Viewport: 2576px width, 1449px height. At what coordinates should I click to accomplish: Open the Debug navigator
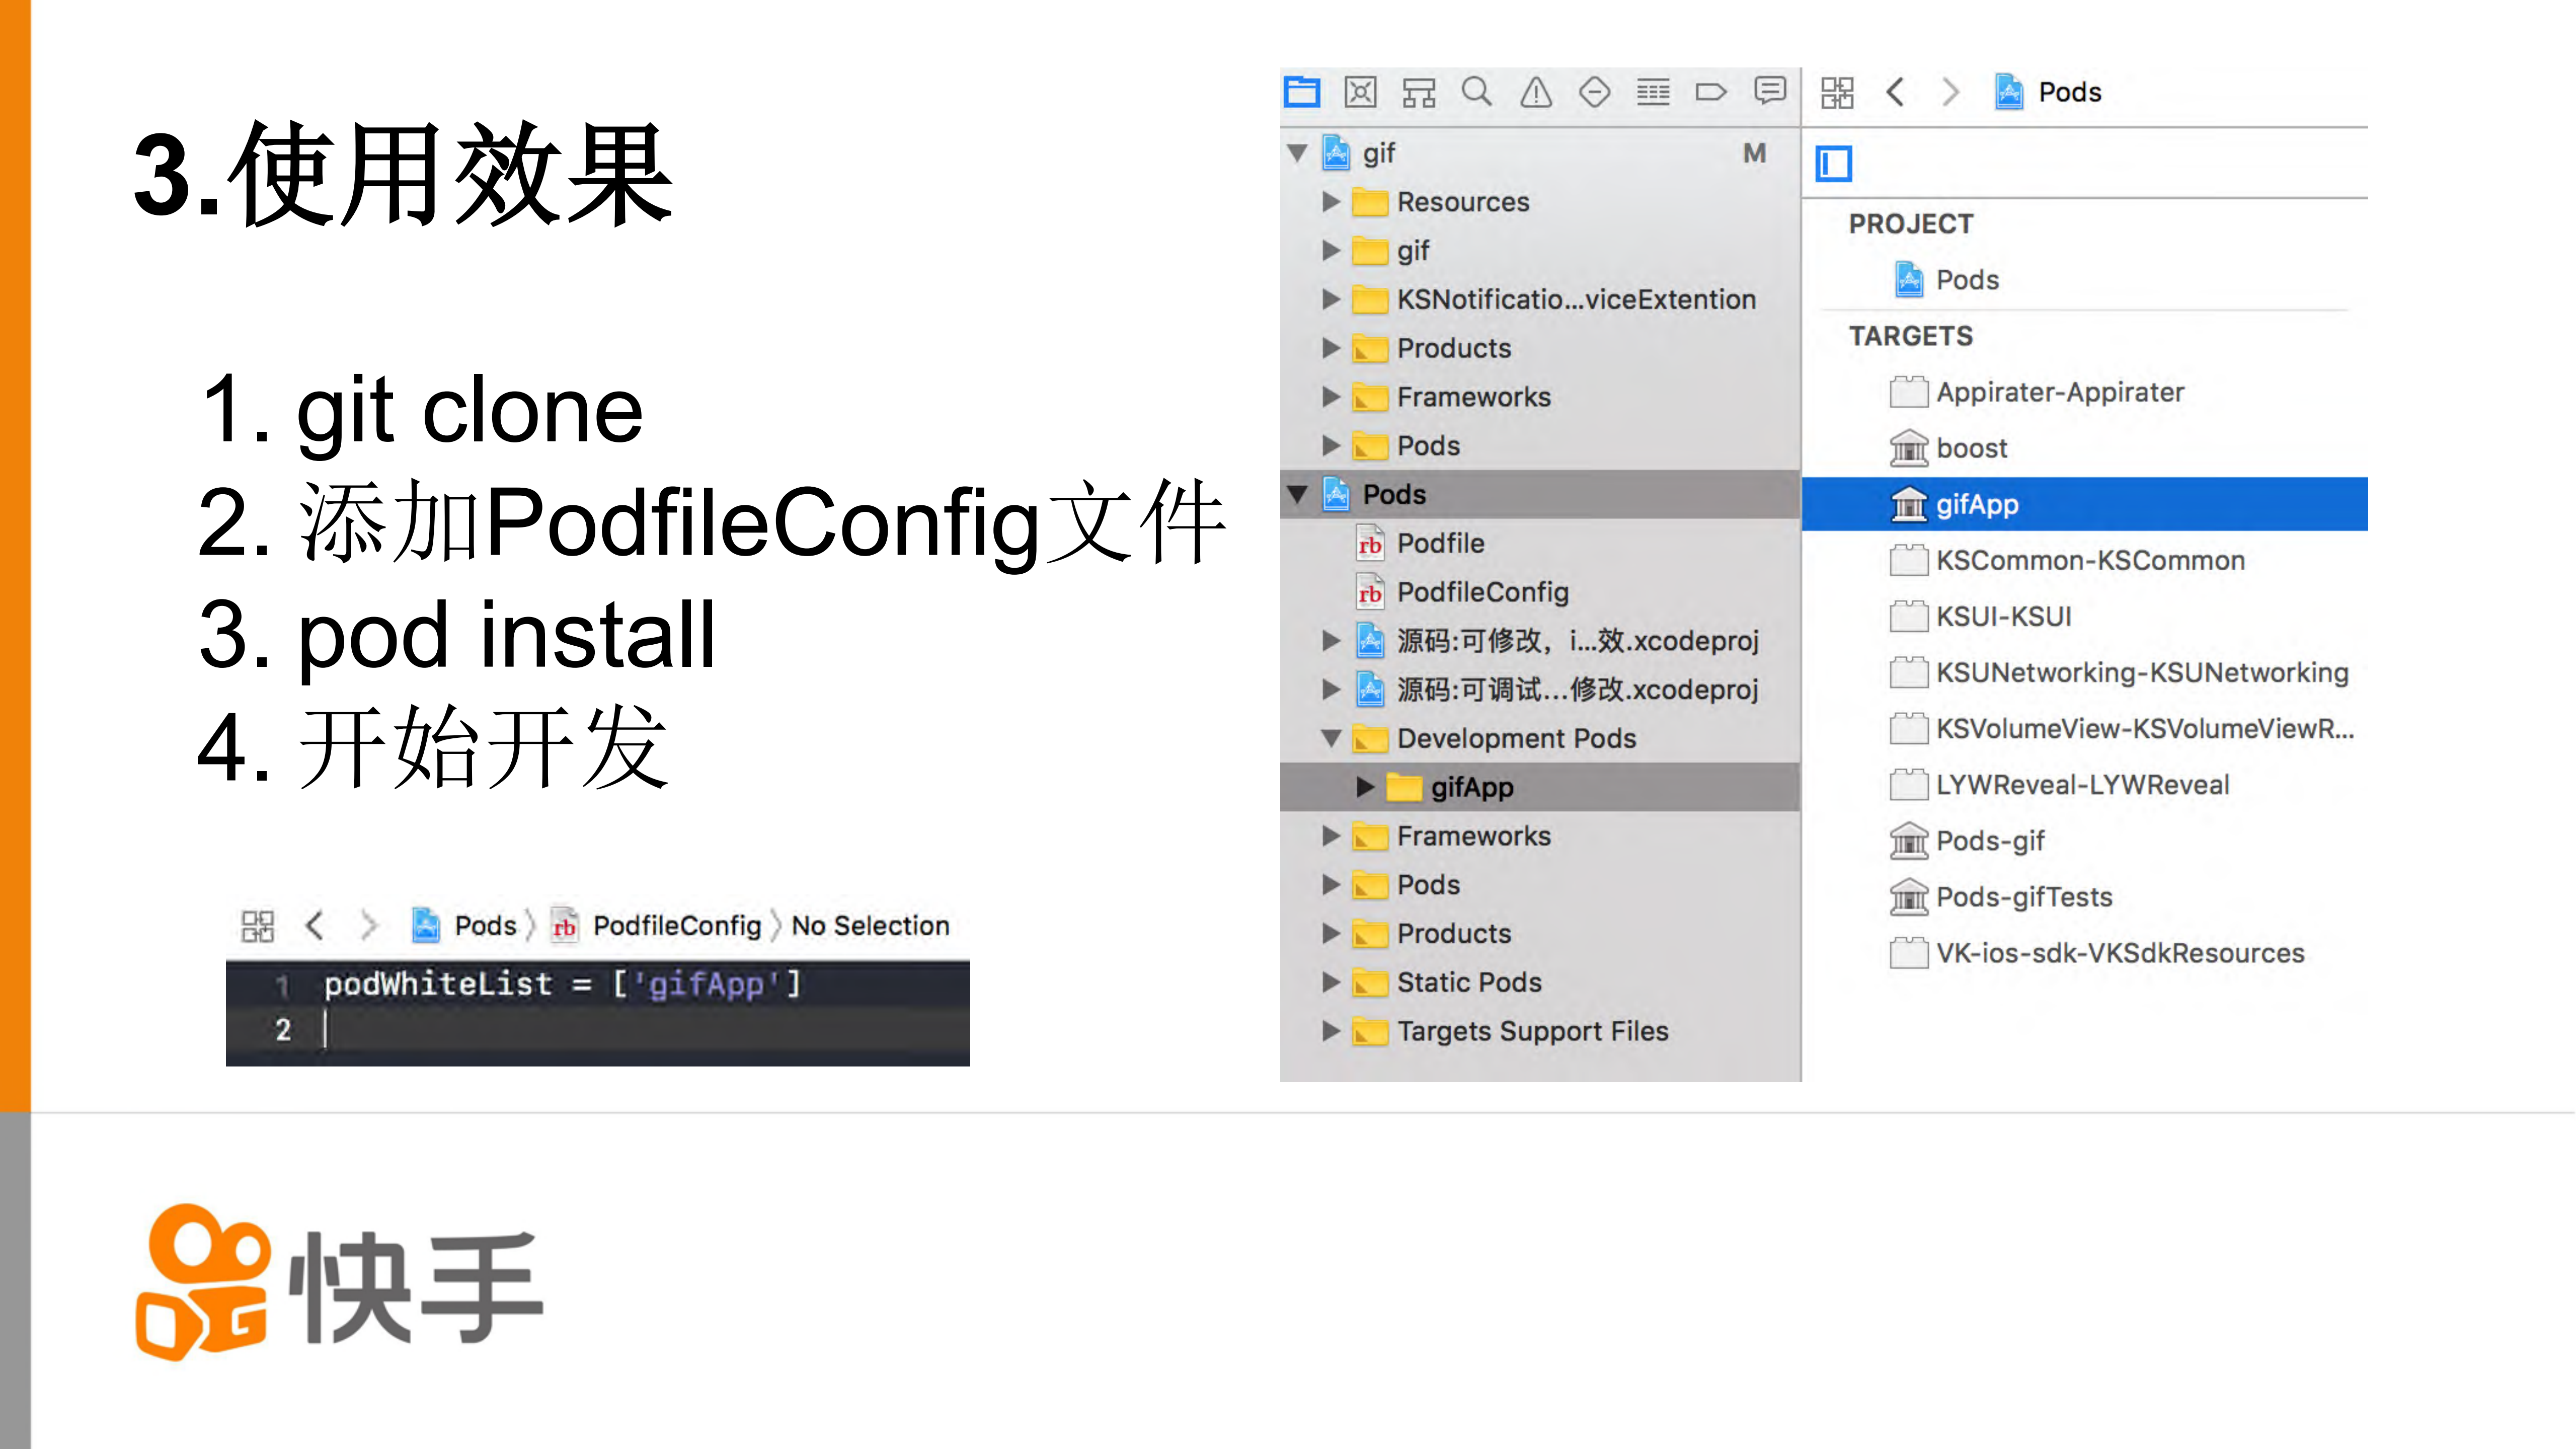pyautogui.click(x=1654, y=92)
